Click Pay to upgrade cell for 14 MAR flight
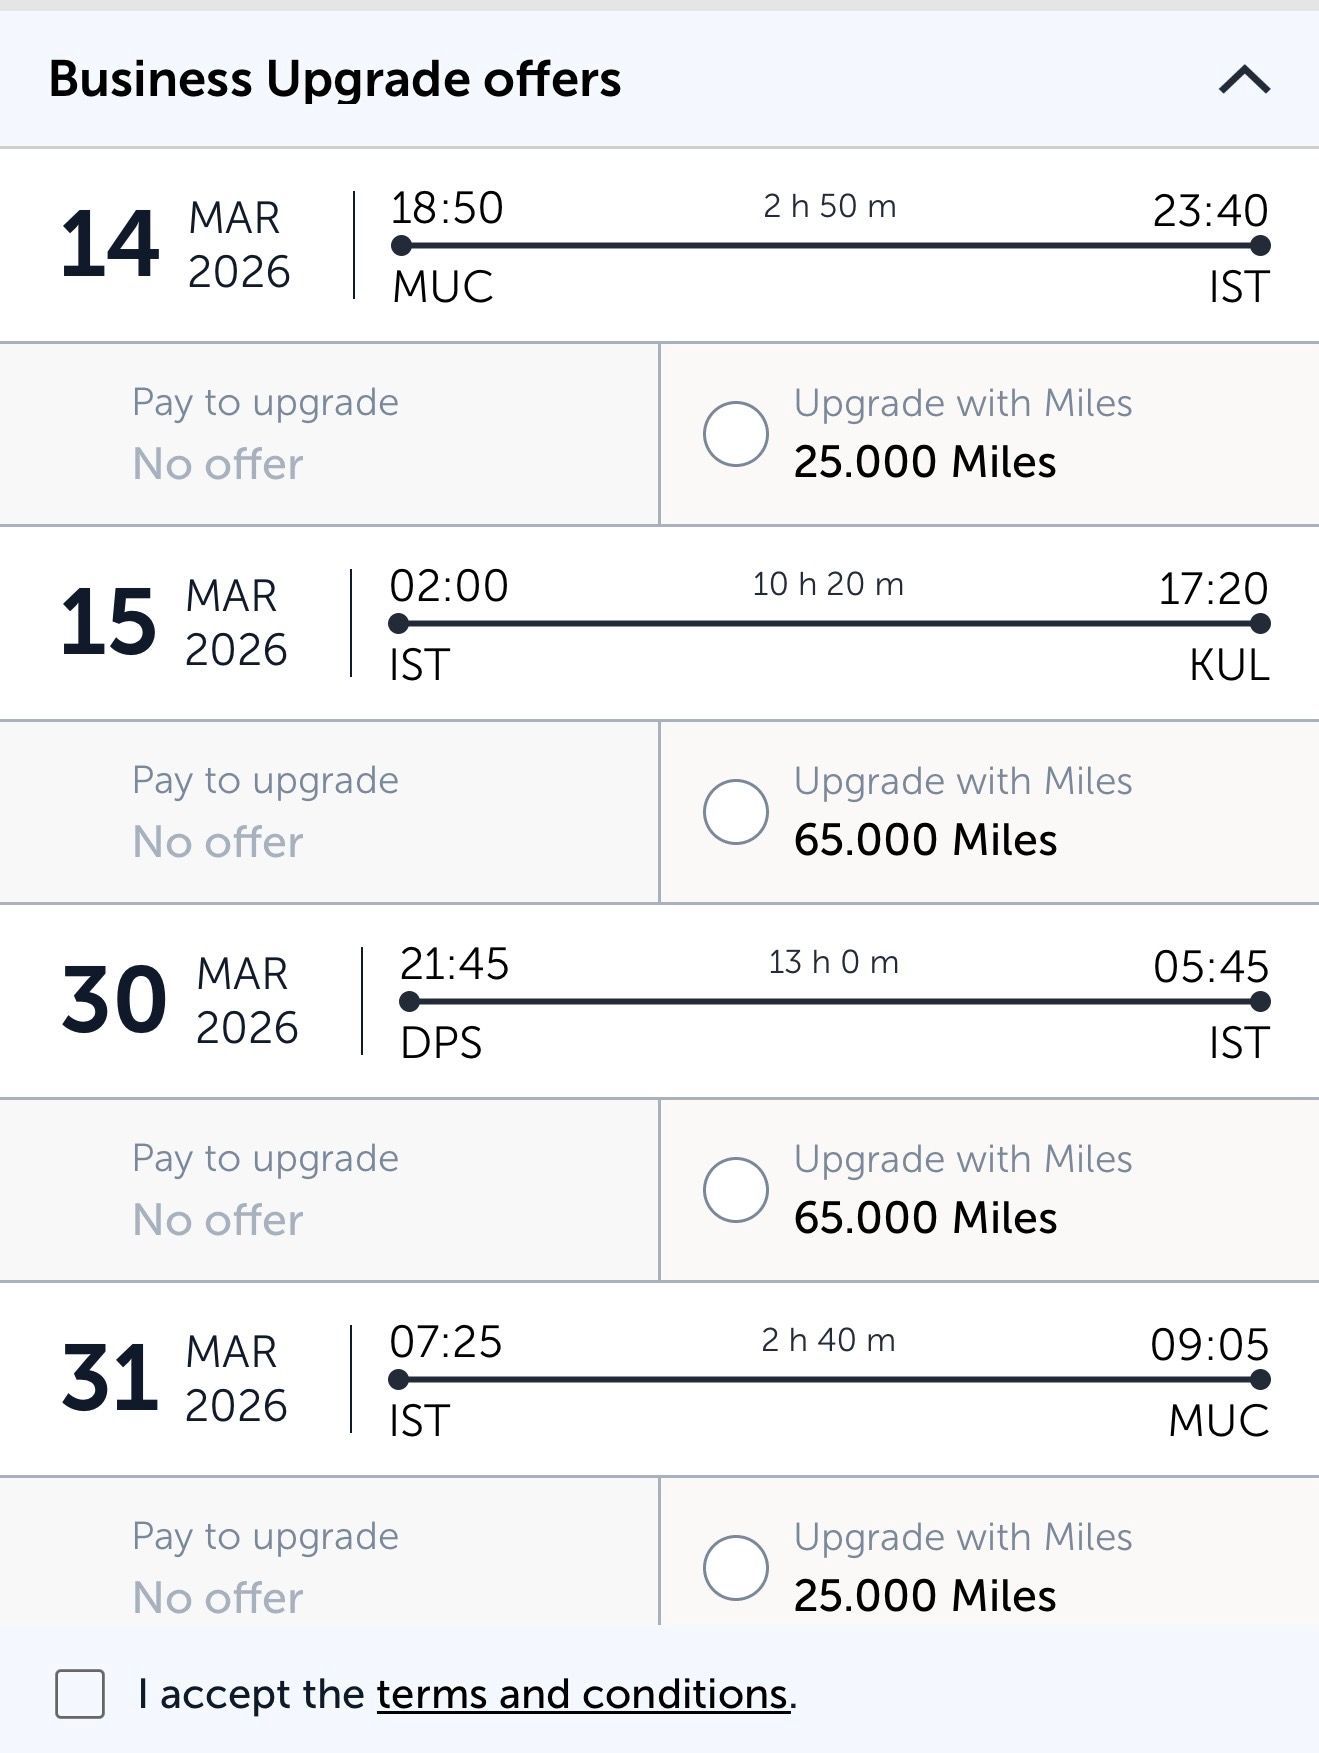Screen dimensions: 1319x1753 pos(329,434)
